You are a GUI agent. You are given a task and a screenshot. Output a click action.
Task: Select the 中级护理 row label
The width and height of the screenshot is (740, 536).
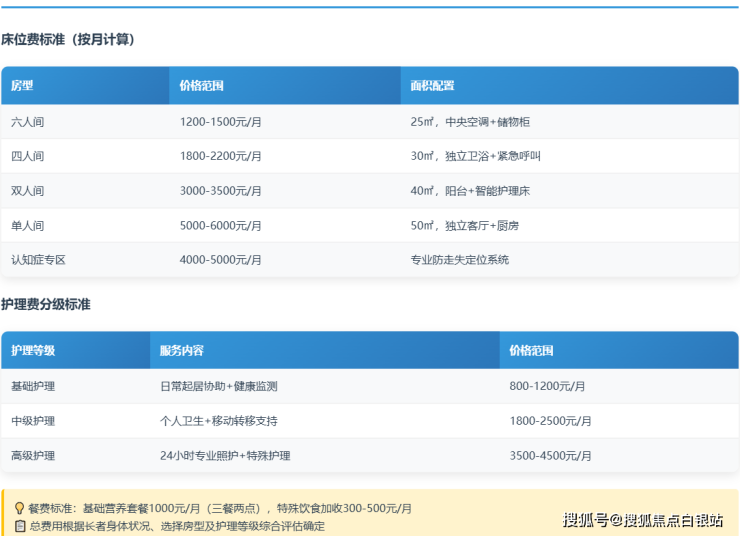33,421
